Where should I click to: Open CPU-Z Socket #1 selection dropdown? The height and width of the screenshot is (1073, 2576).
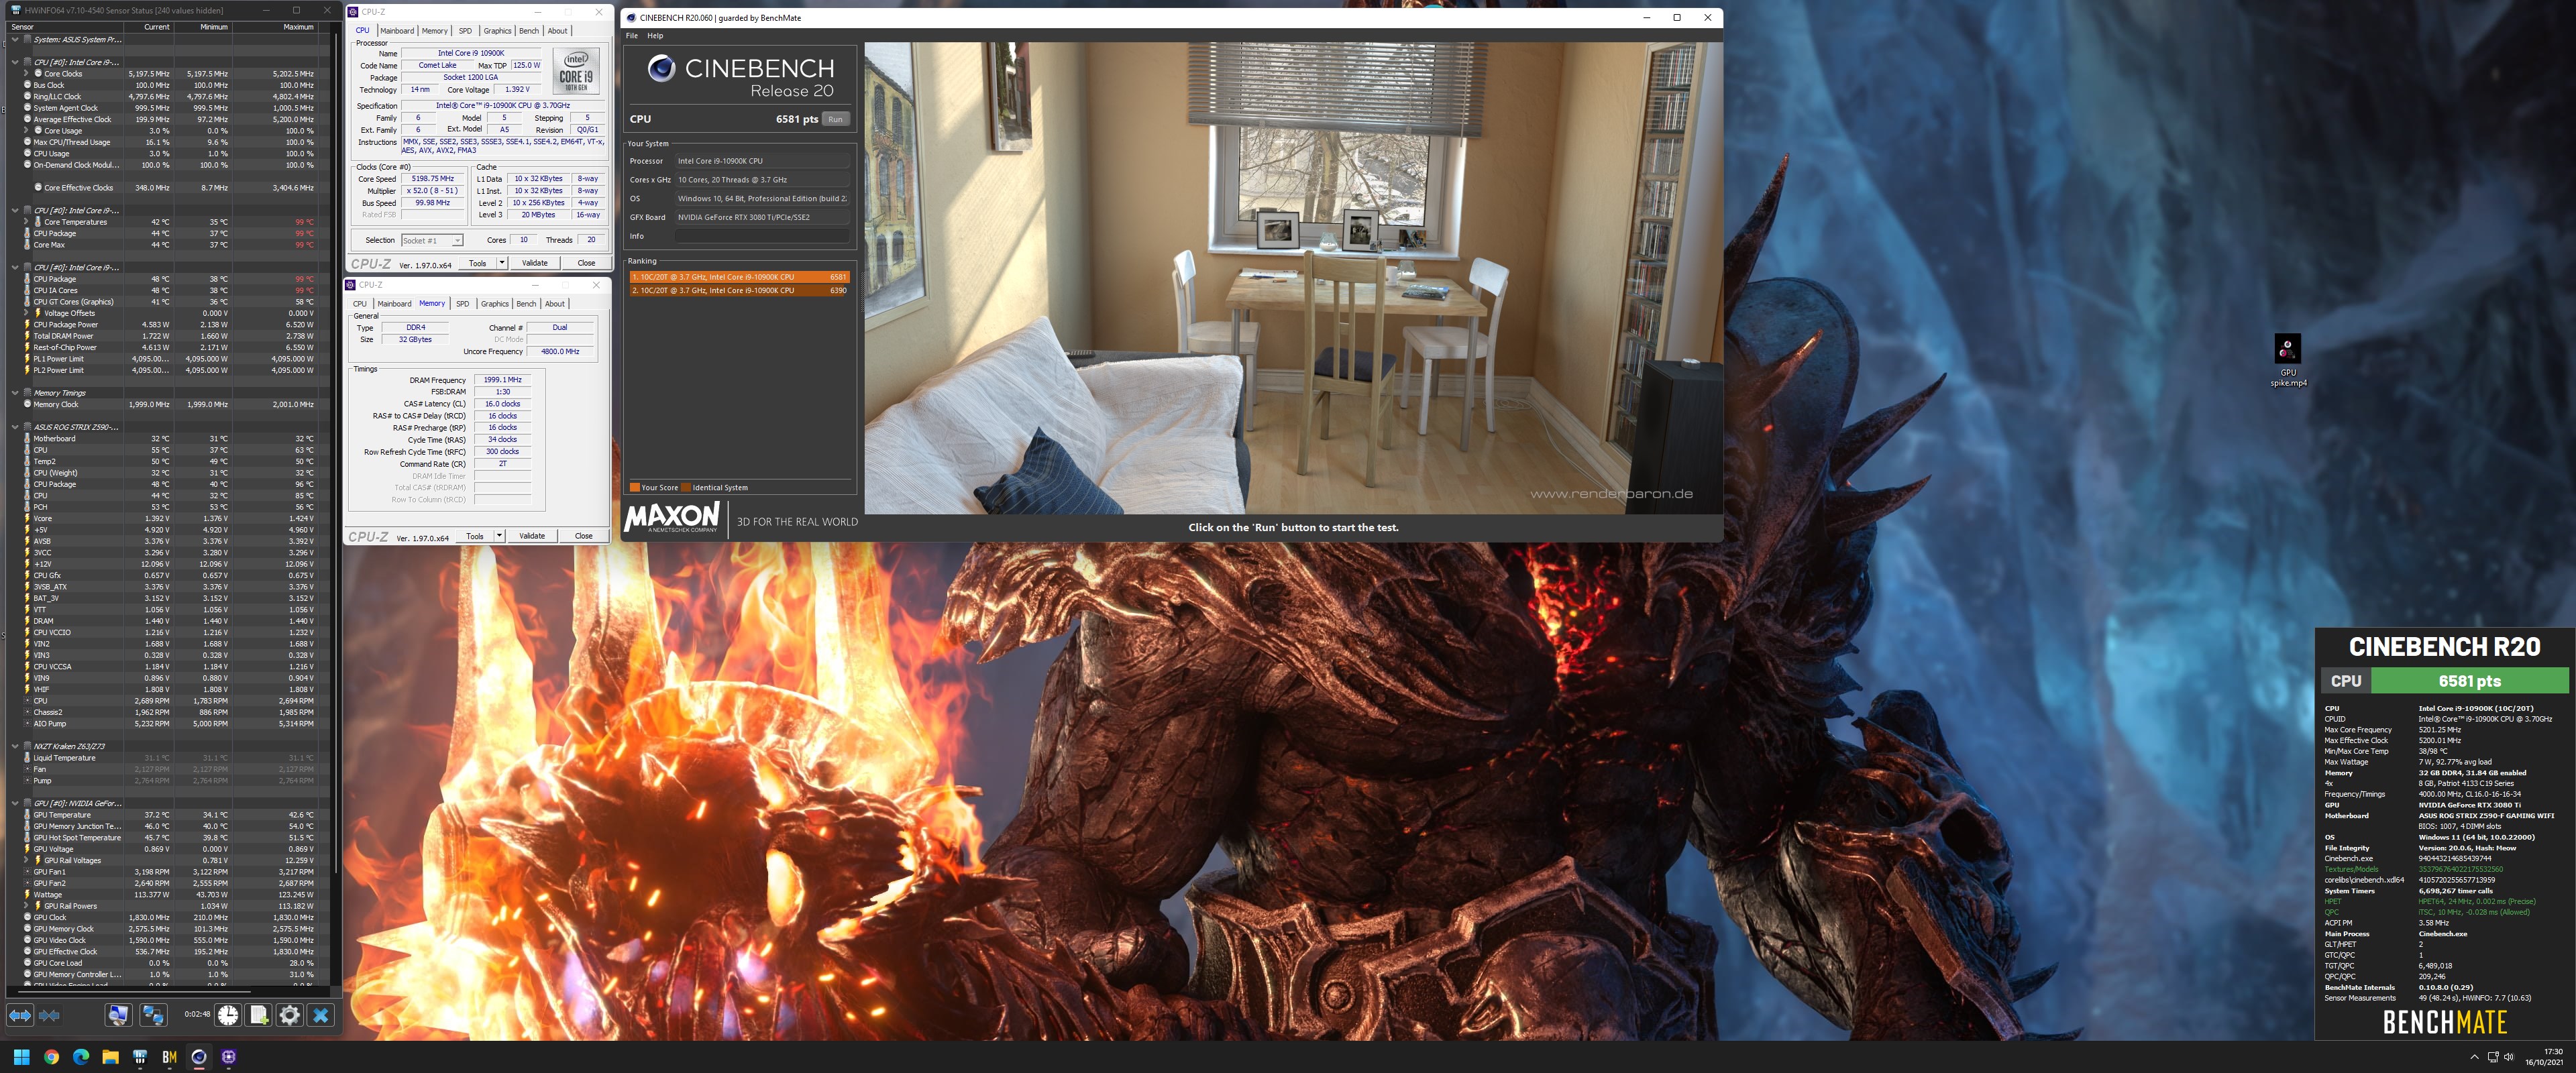coord(432,240)
